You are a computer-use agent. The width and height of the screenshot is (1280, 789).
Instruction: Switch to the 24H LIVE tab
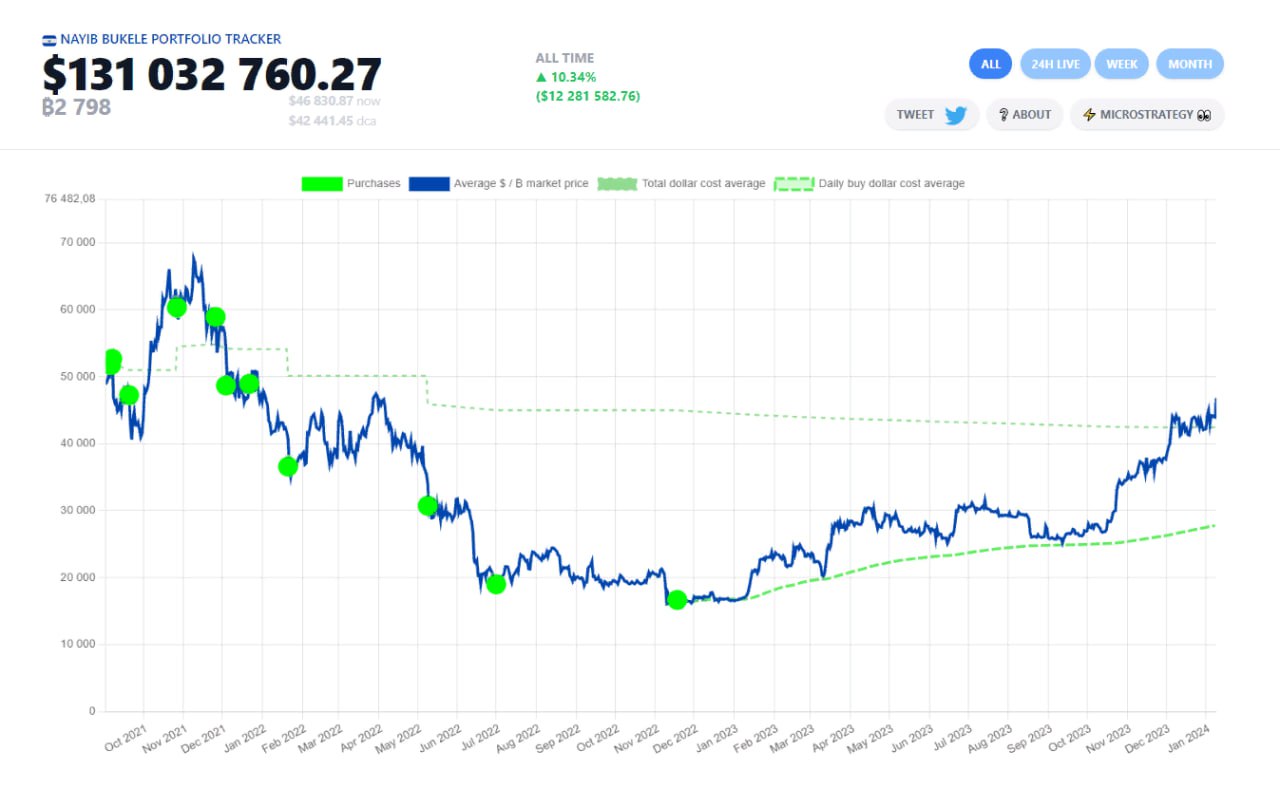click(1055, 64)
